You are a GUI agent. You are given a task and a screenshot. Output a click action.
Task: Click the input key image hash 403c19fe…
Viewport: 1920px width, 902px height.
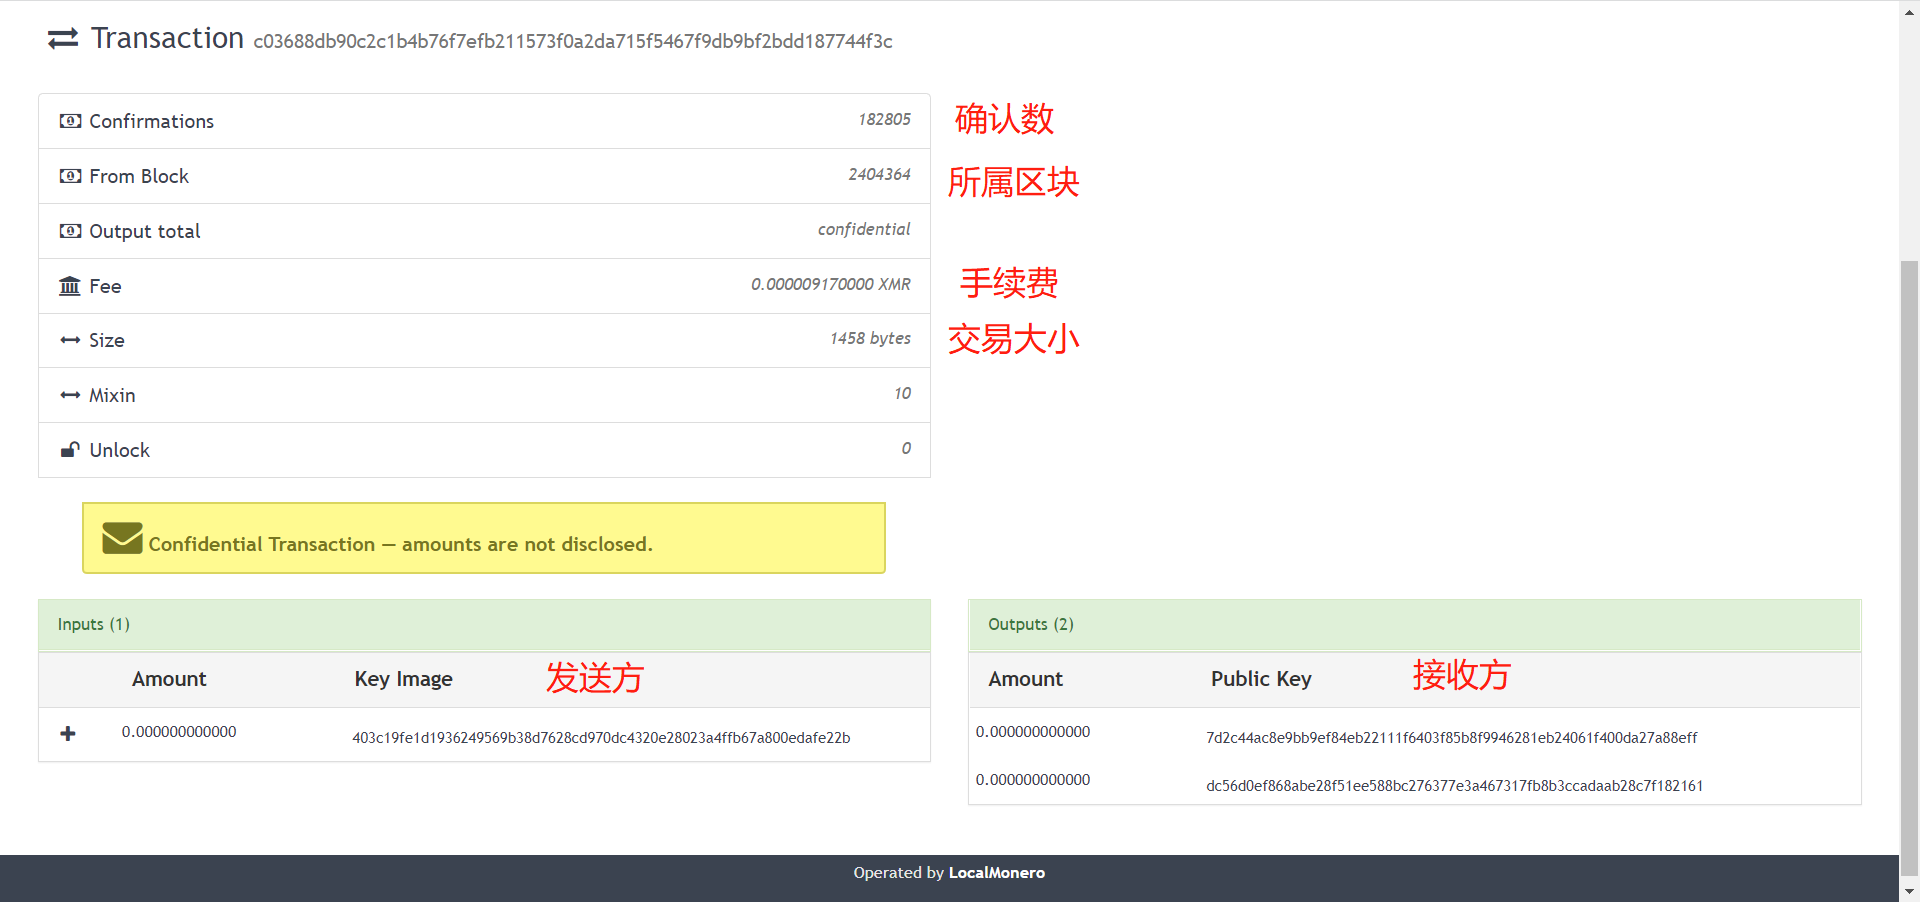[x=600, y=738]
